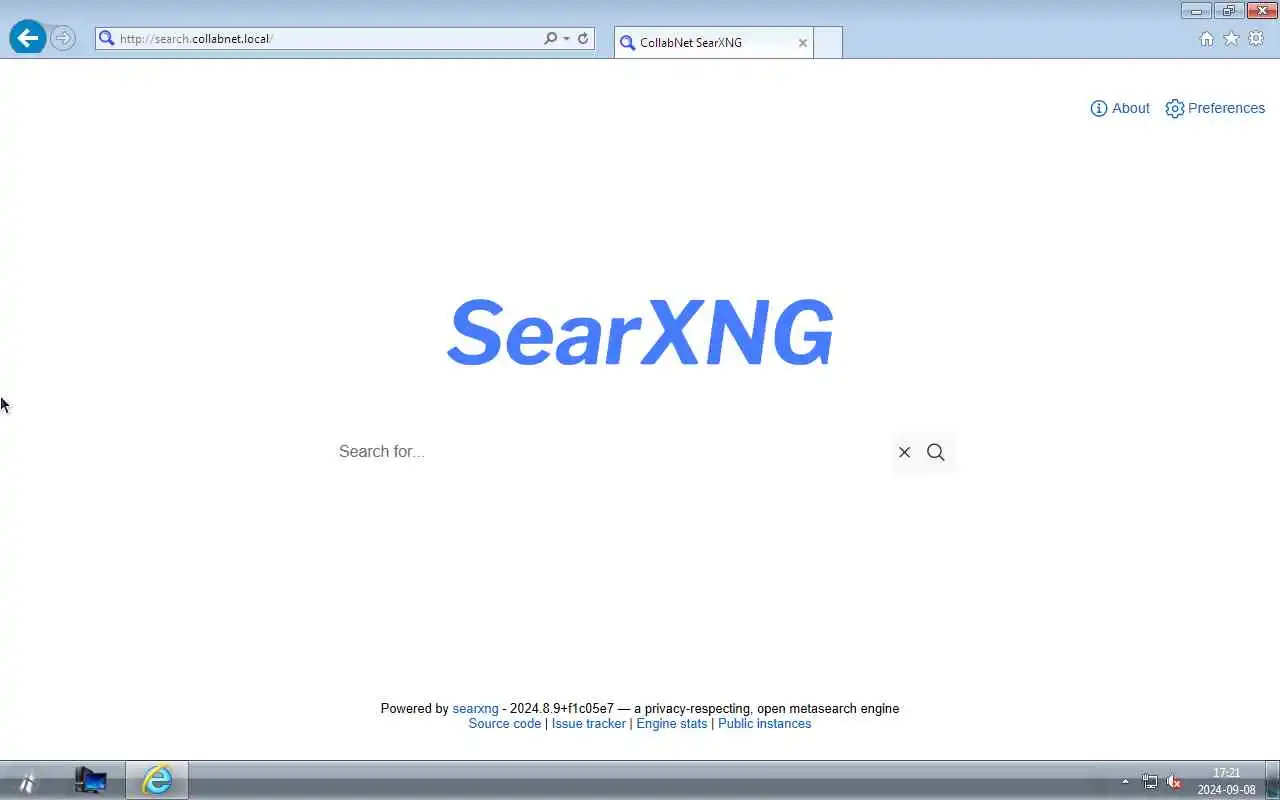
Task: Click Internet Explorer taskbar icon
Action: point(157,780)
